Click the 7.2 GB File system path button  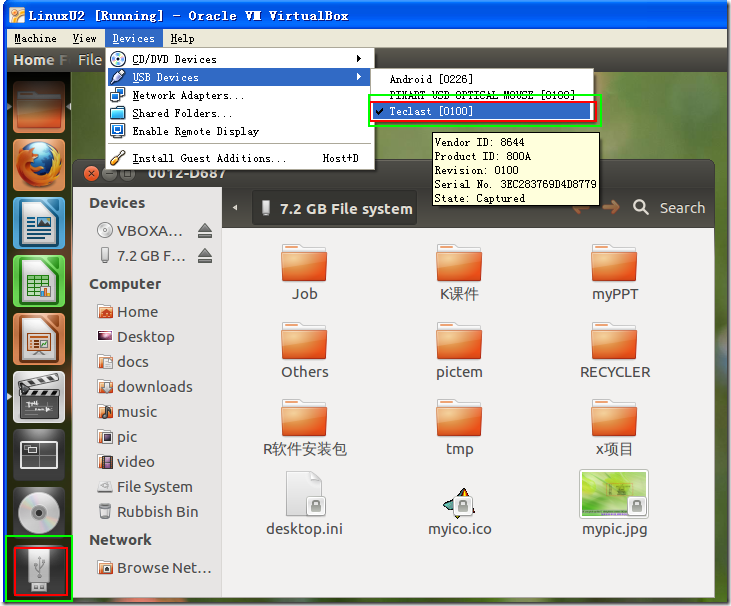click(335, 208)
